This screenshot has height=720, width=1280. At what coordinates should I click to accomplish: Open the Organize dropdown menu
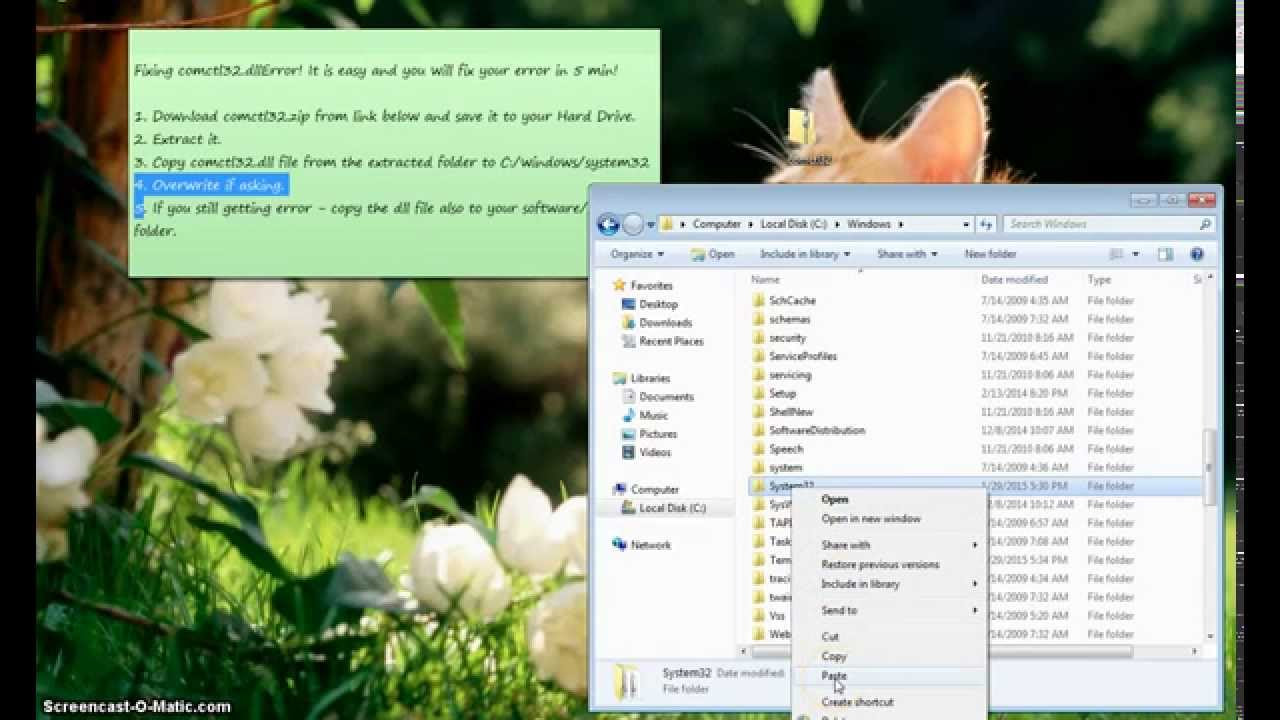point(637,254)
